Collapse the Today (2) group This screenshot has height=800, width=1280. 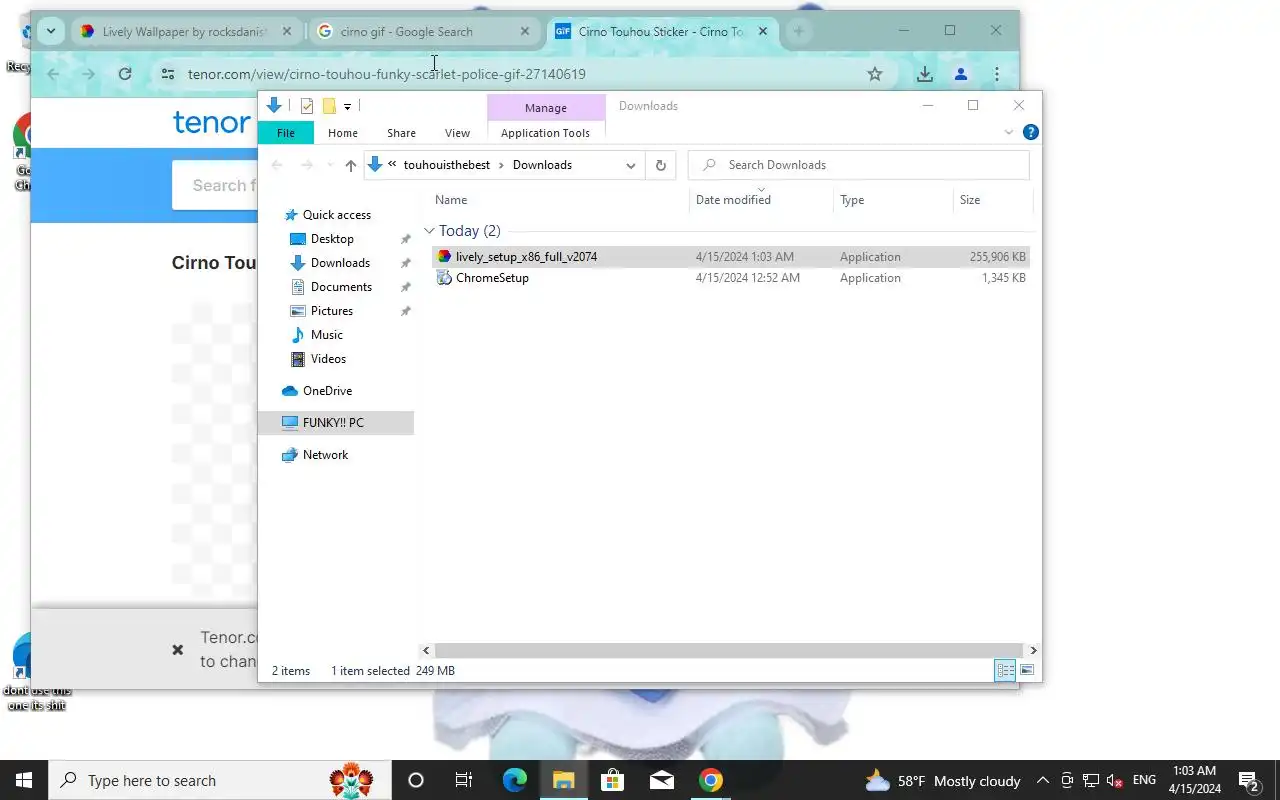click(x=429, y=231)
